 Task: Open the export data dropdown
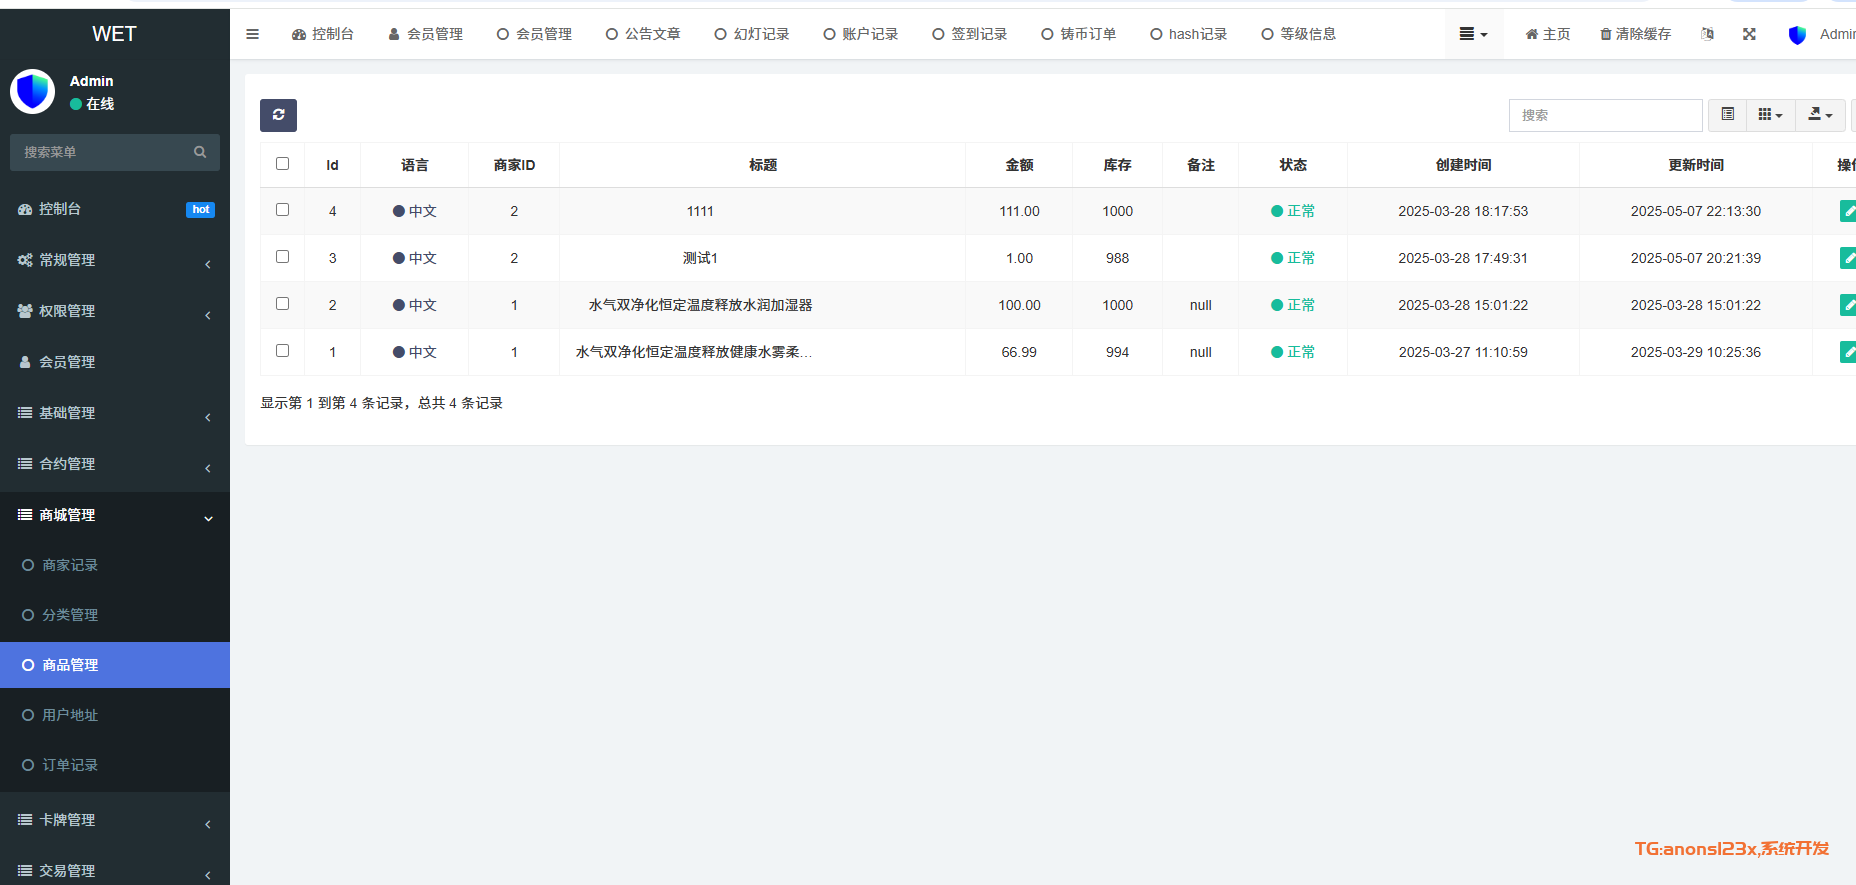point(1820,115)
